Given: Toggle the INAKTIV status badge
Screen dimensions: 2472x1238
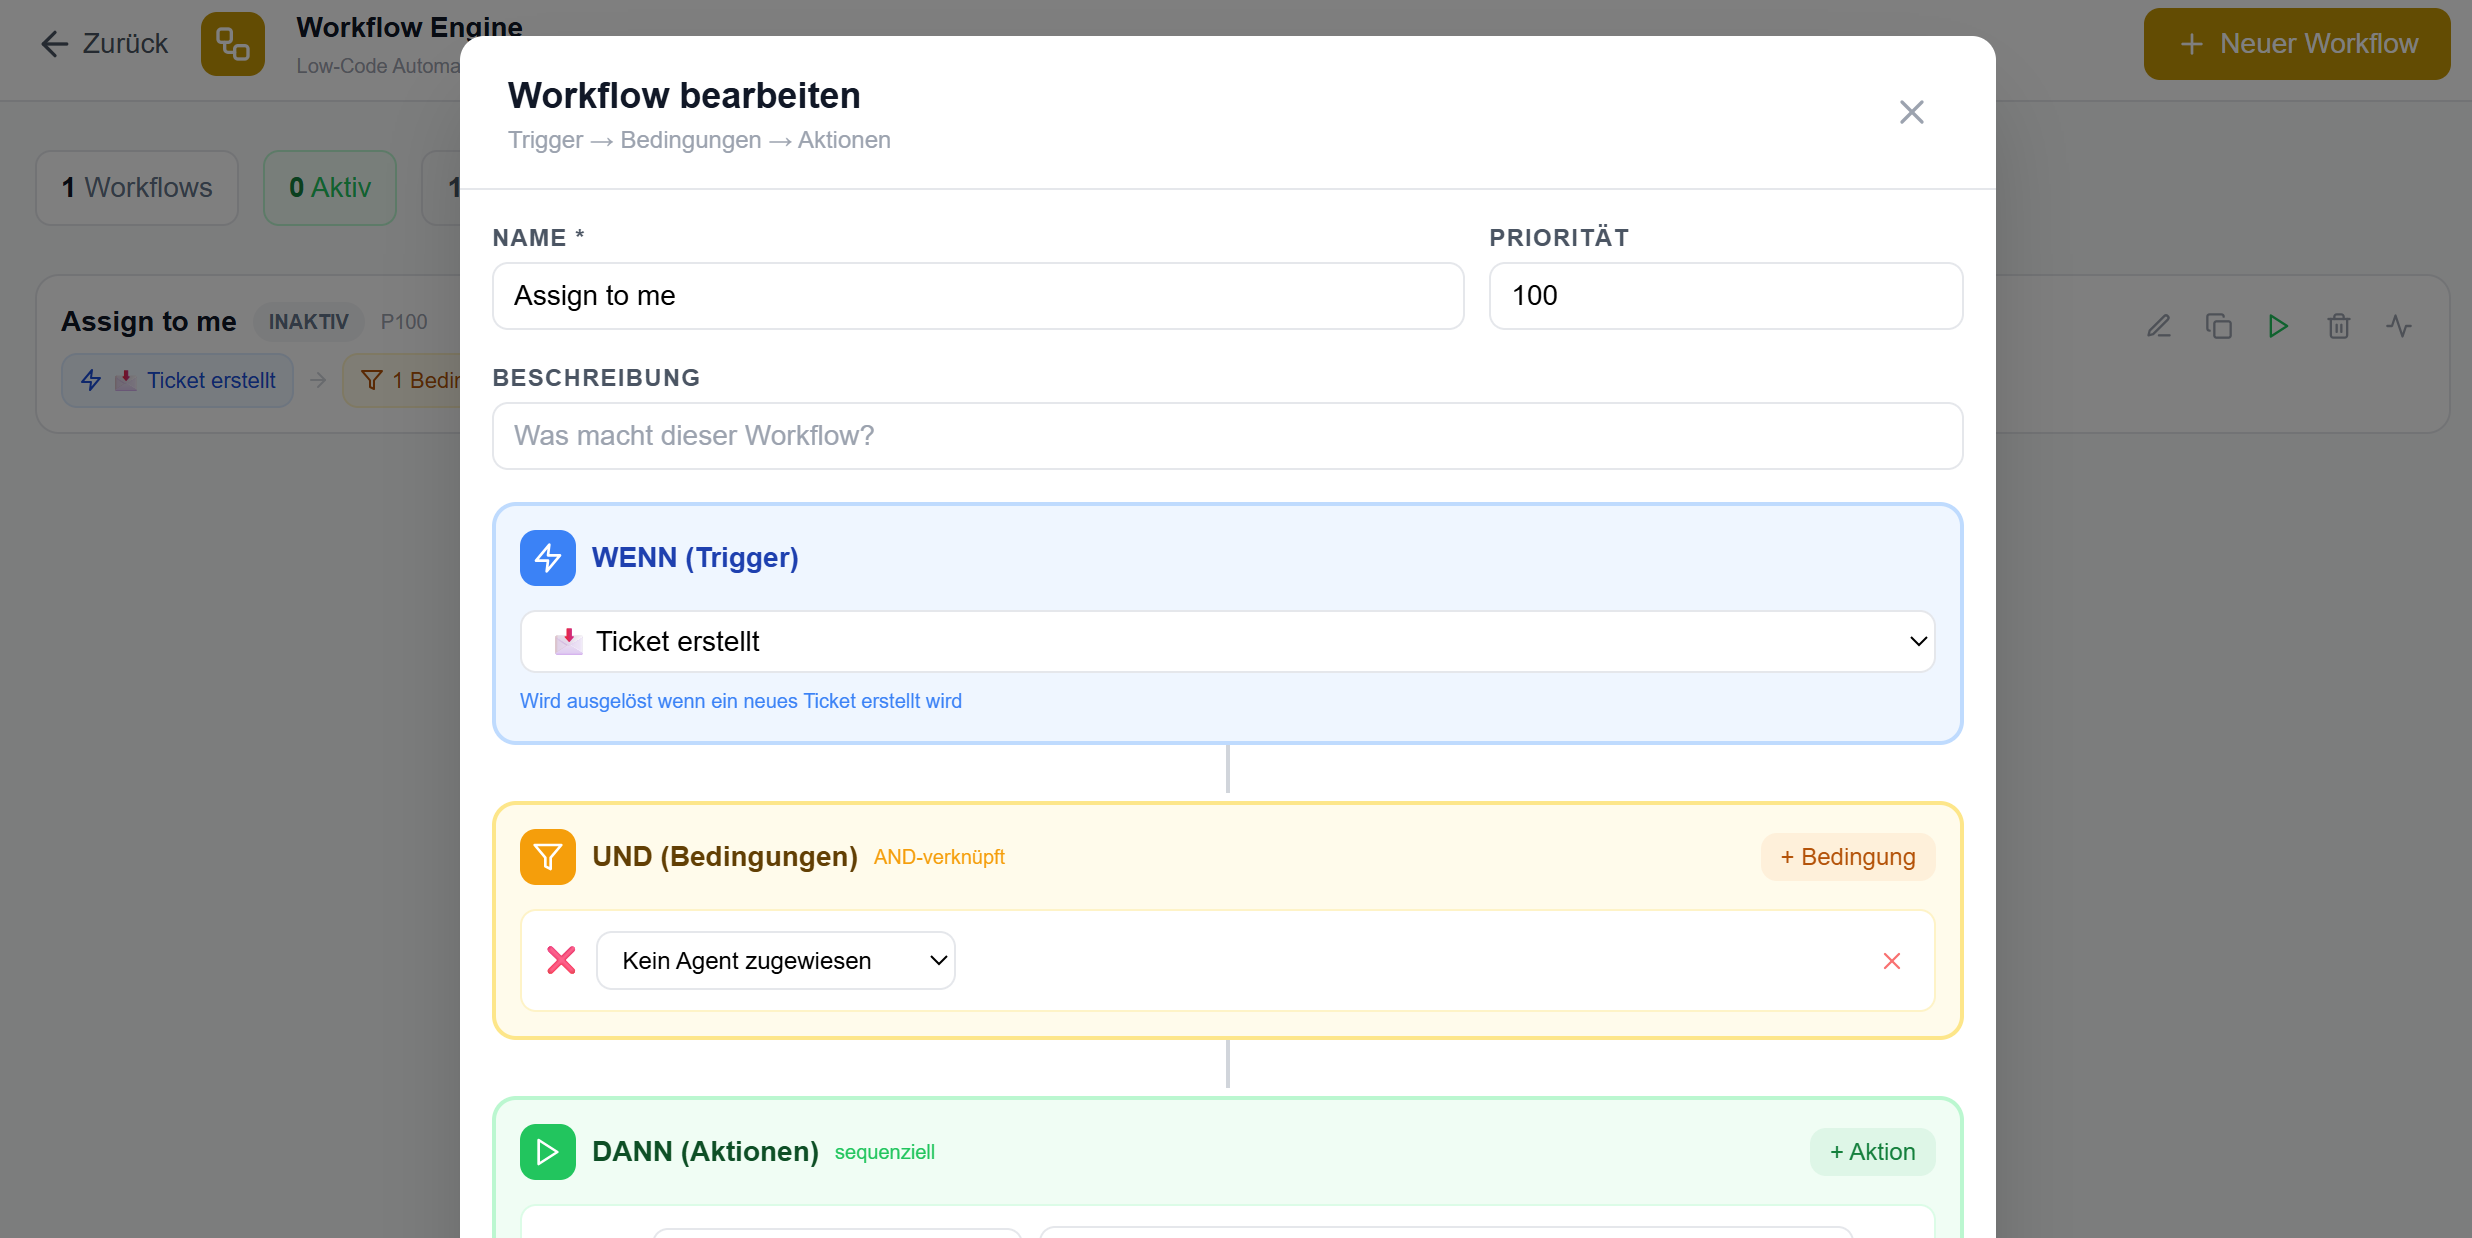Looking at the screenshot, I should (308, 321).
